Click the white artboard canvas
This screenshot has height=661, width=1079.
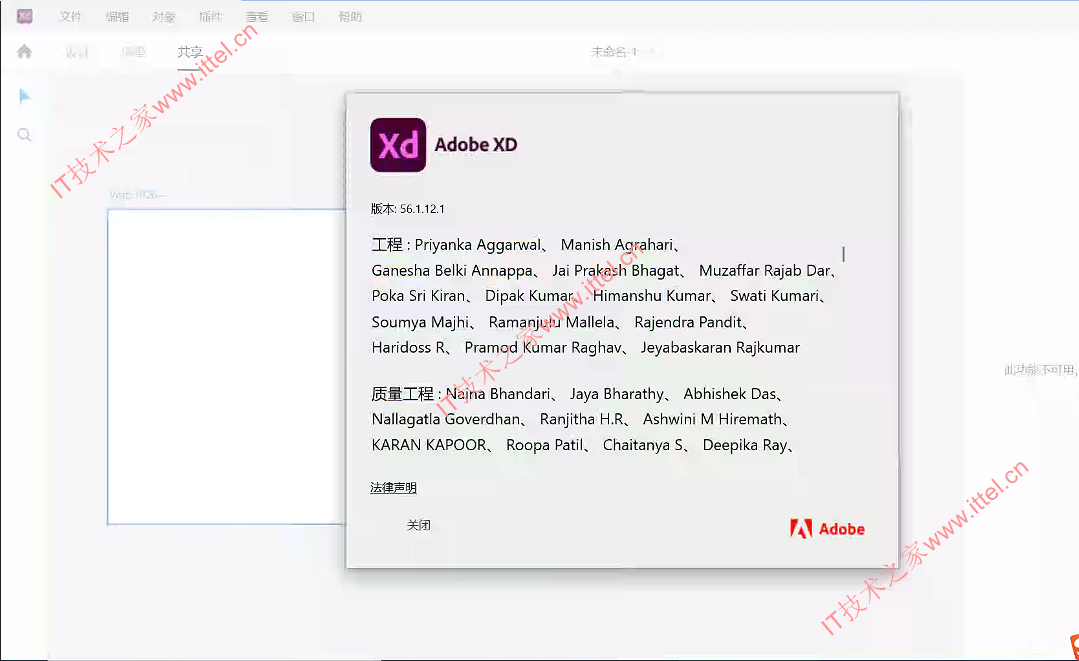[226, 367]
